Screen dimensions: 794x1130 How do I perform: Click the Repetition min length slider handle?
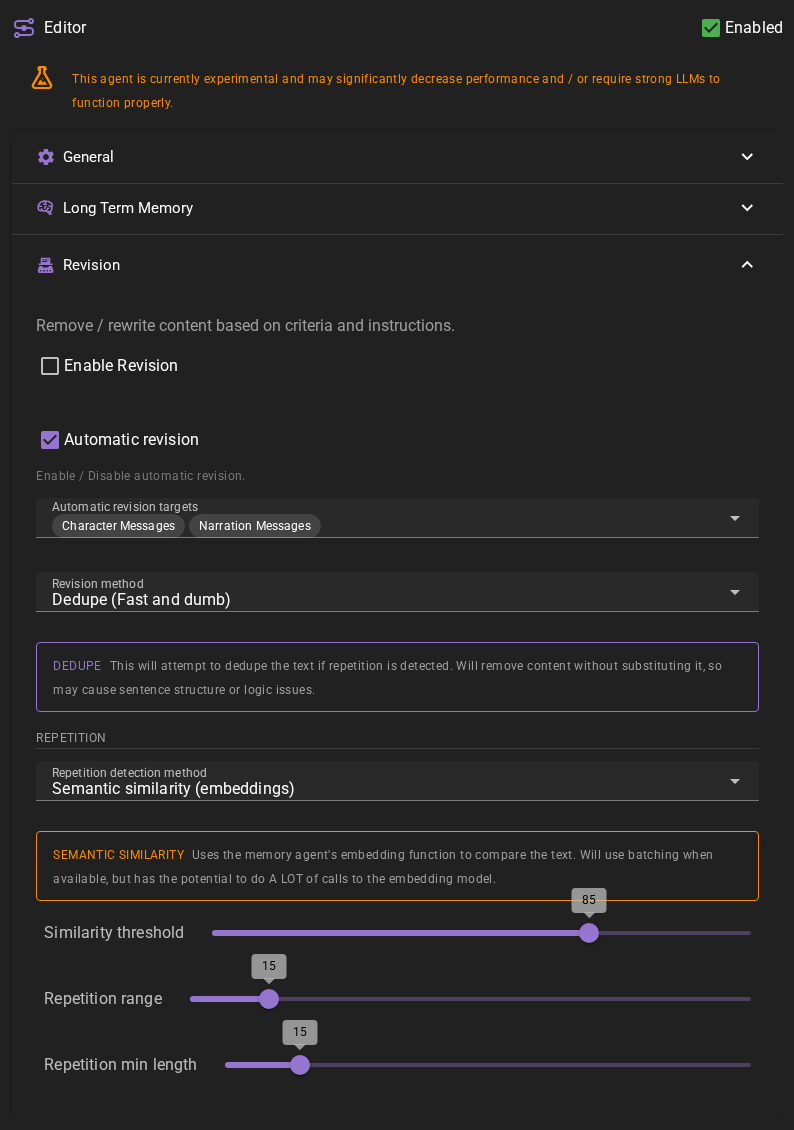click(300, 1064)
